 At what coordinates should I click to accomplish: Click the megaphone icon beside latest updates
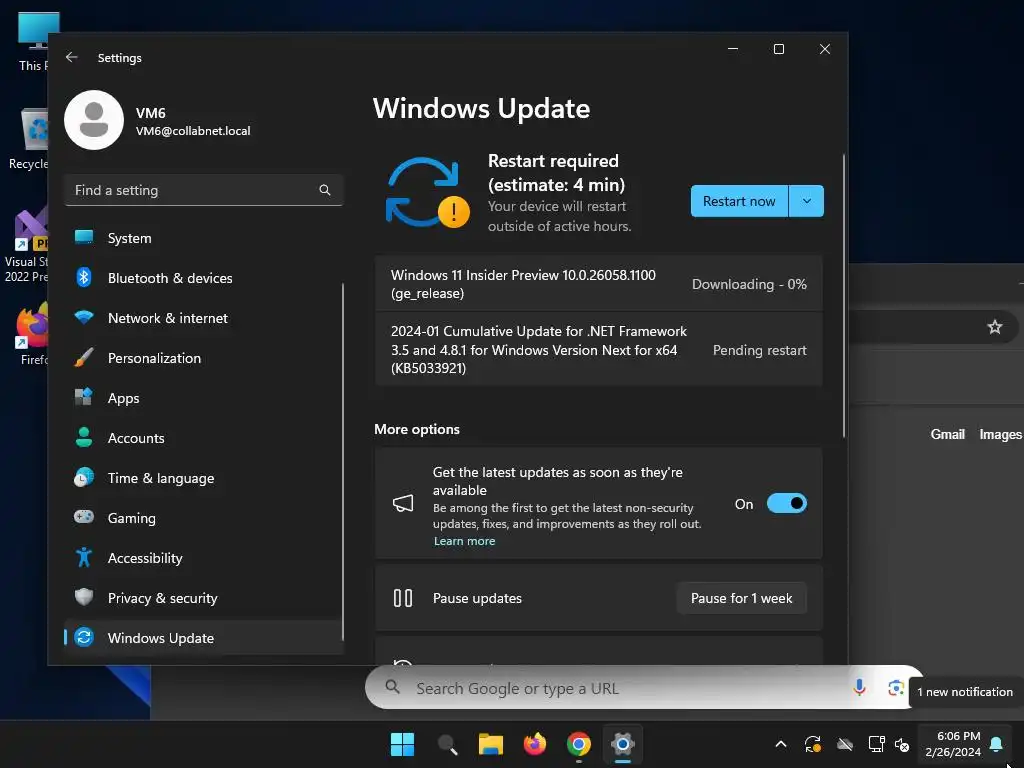click(x=403, y=503)
